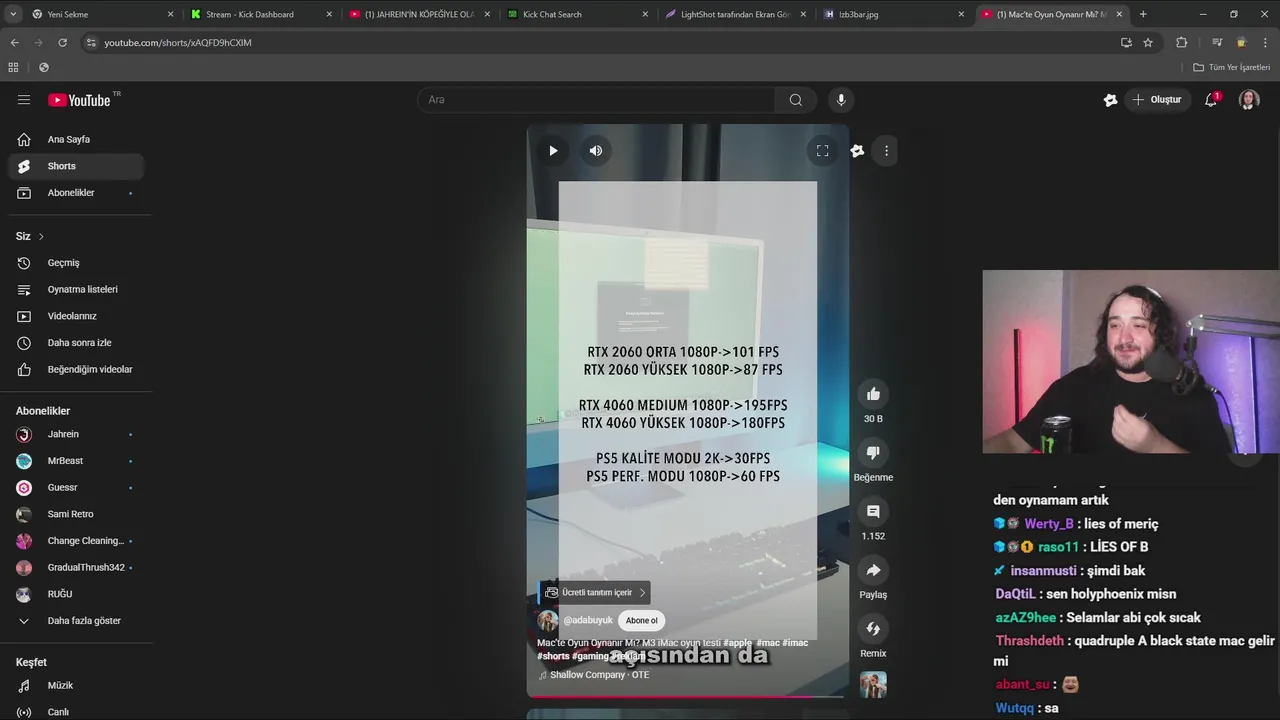Open the GradualThrush342 channel

76,568
